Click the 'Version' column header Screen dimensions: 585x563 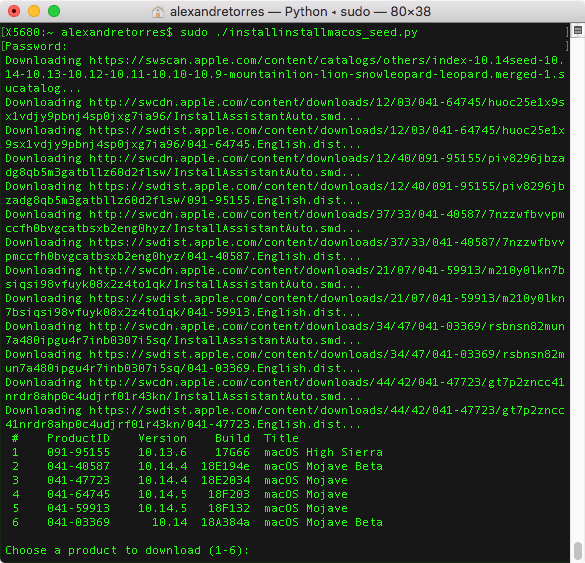tap(162, 438)
